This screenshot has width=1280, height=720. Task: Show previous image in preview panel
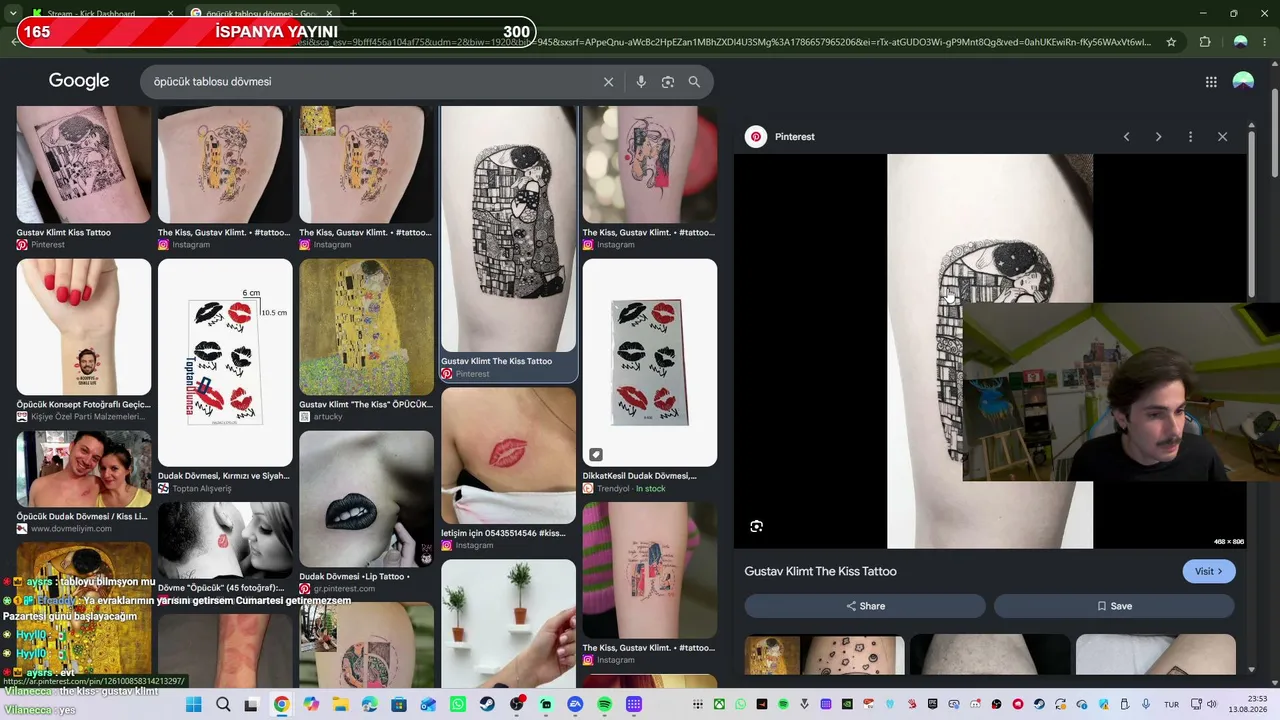click(x=1126, y=137)
